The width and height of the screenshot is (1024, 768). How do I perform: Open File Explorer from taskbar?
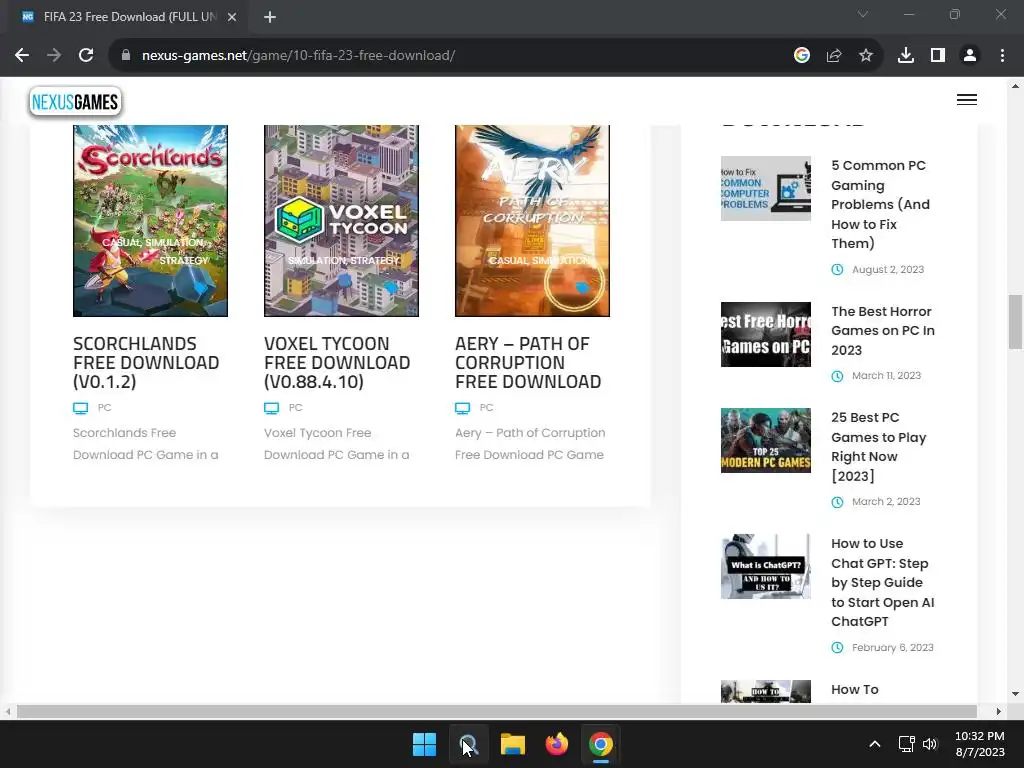click(x=513, y=744)
